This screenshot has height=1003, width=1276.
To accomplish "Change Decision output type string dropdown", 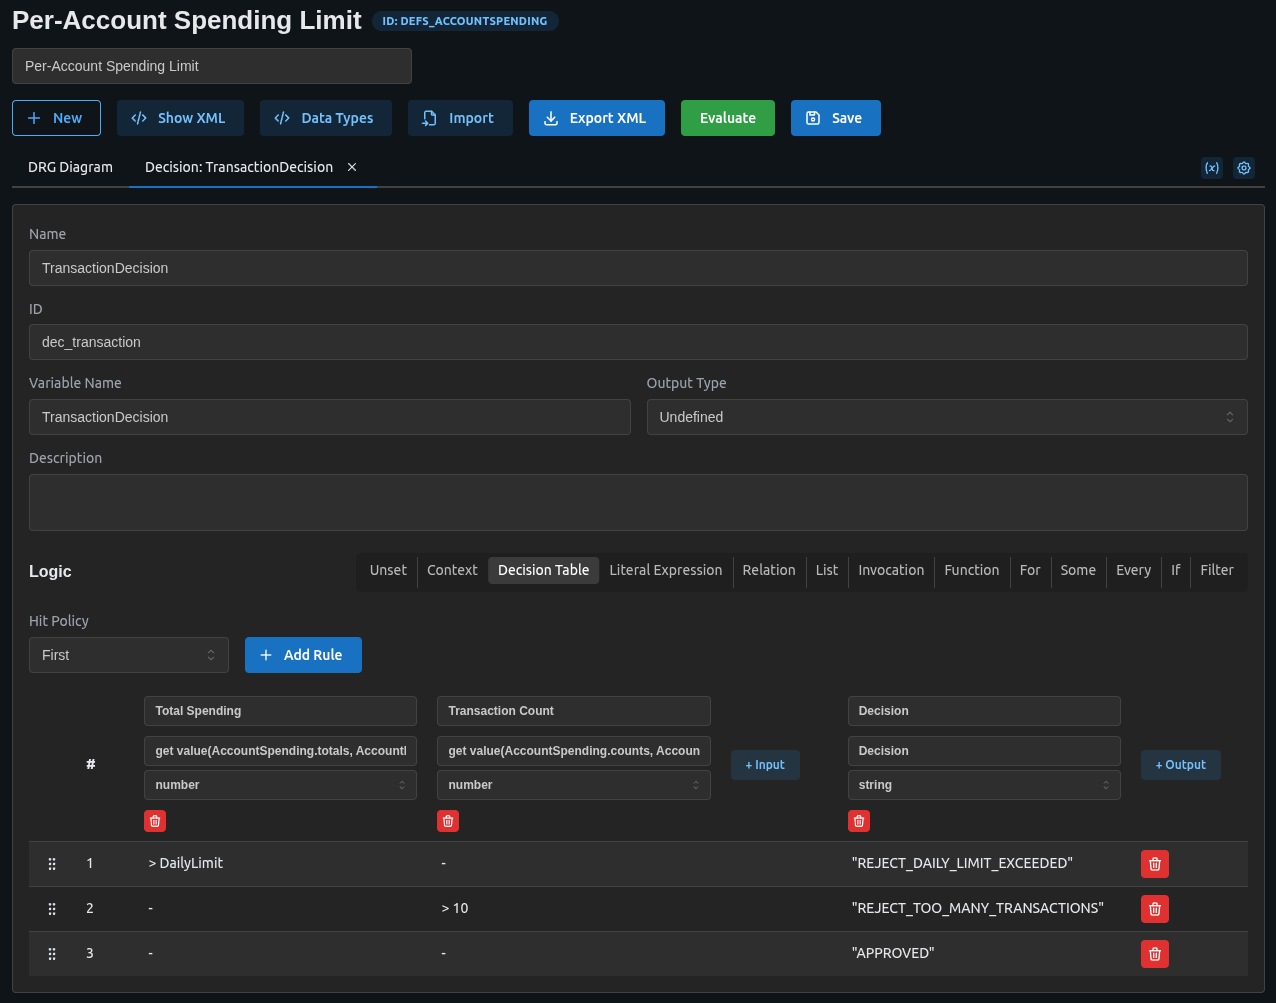I will pos(983,785).
